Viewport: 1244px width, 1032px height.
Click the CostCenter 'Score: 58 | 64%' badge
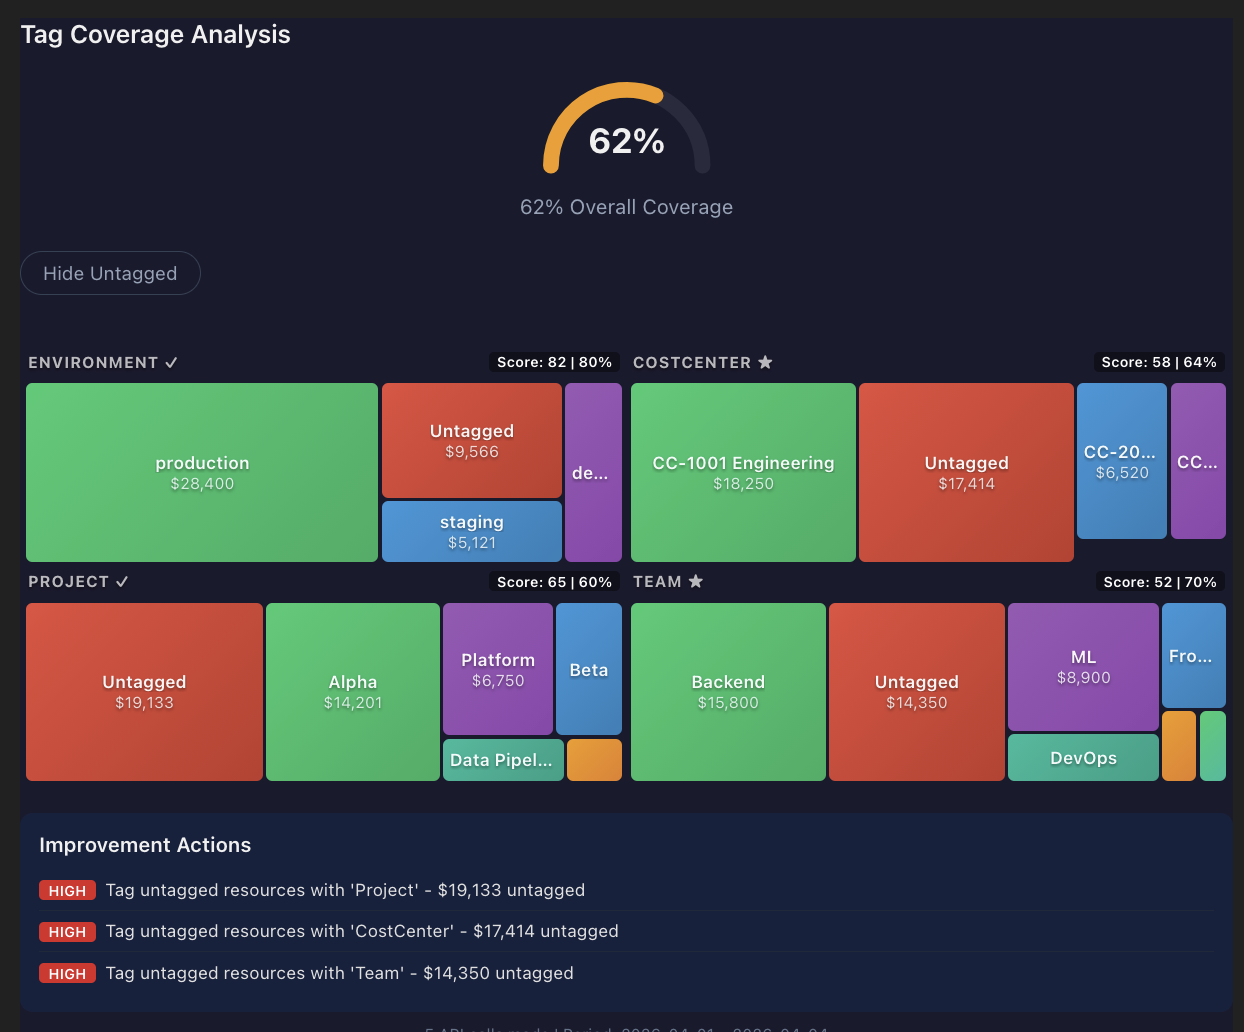[1159, 362]
